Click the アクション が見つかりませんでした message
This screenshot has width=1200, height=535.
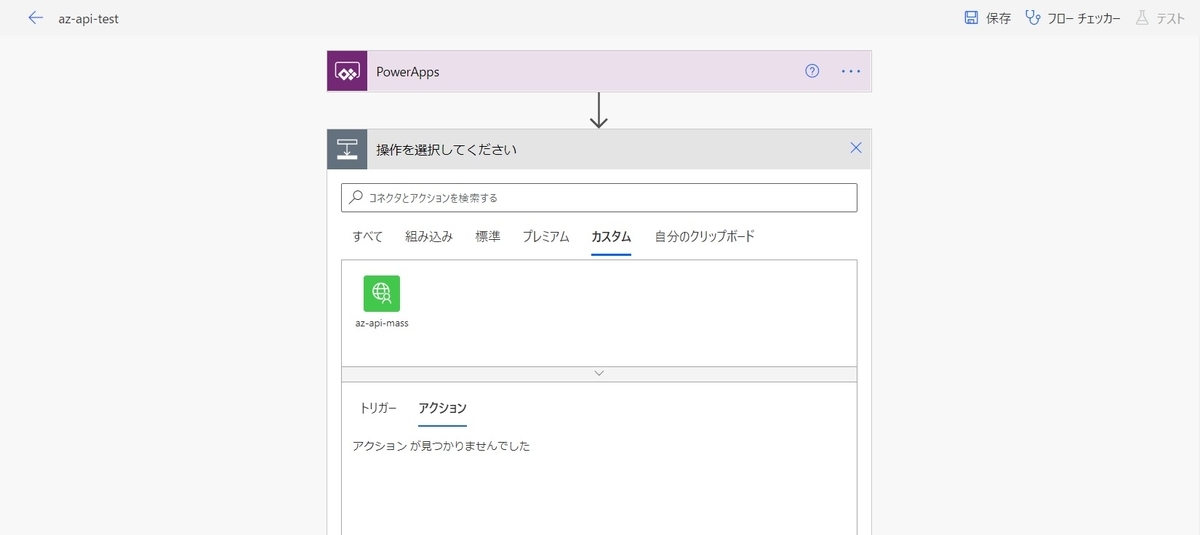[x=441, y=446]
